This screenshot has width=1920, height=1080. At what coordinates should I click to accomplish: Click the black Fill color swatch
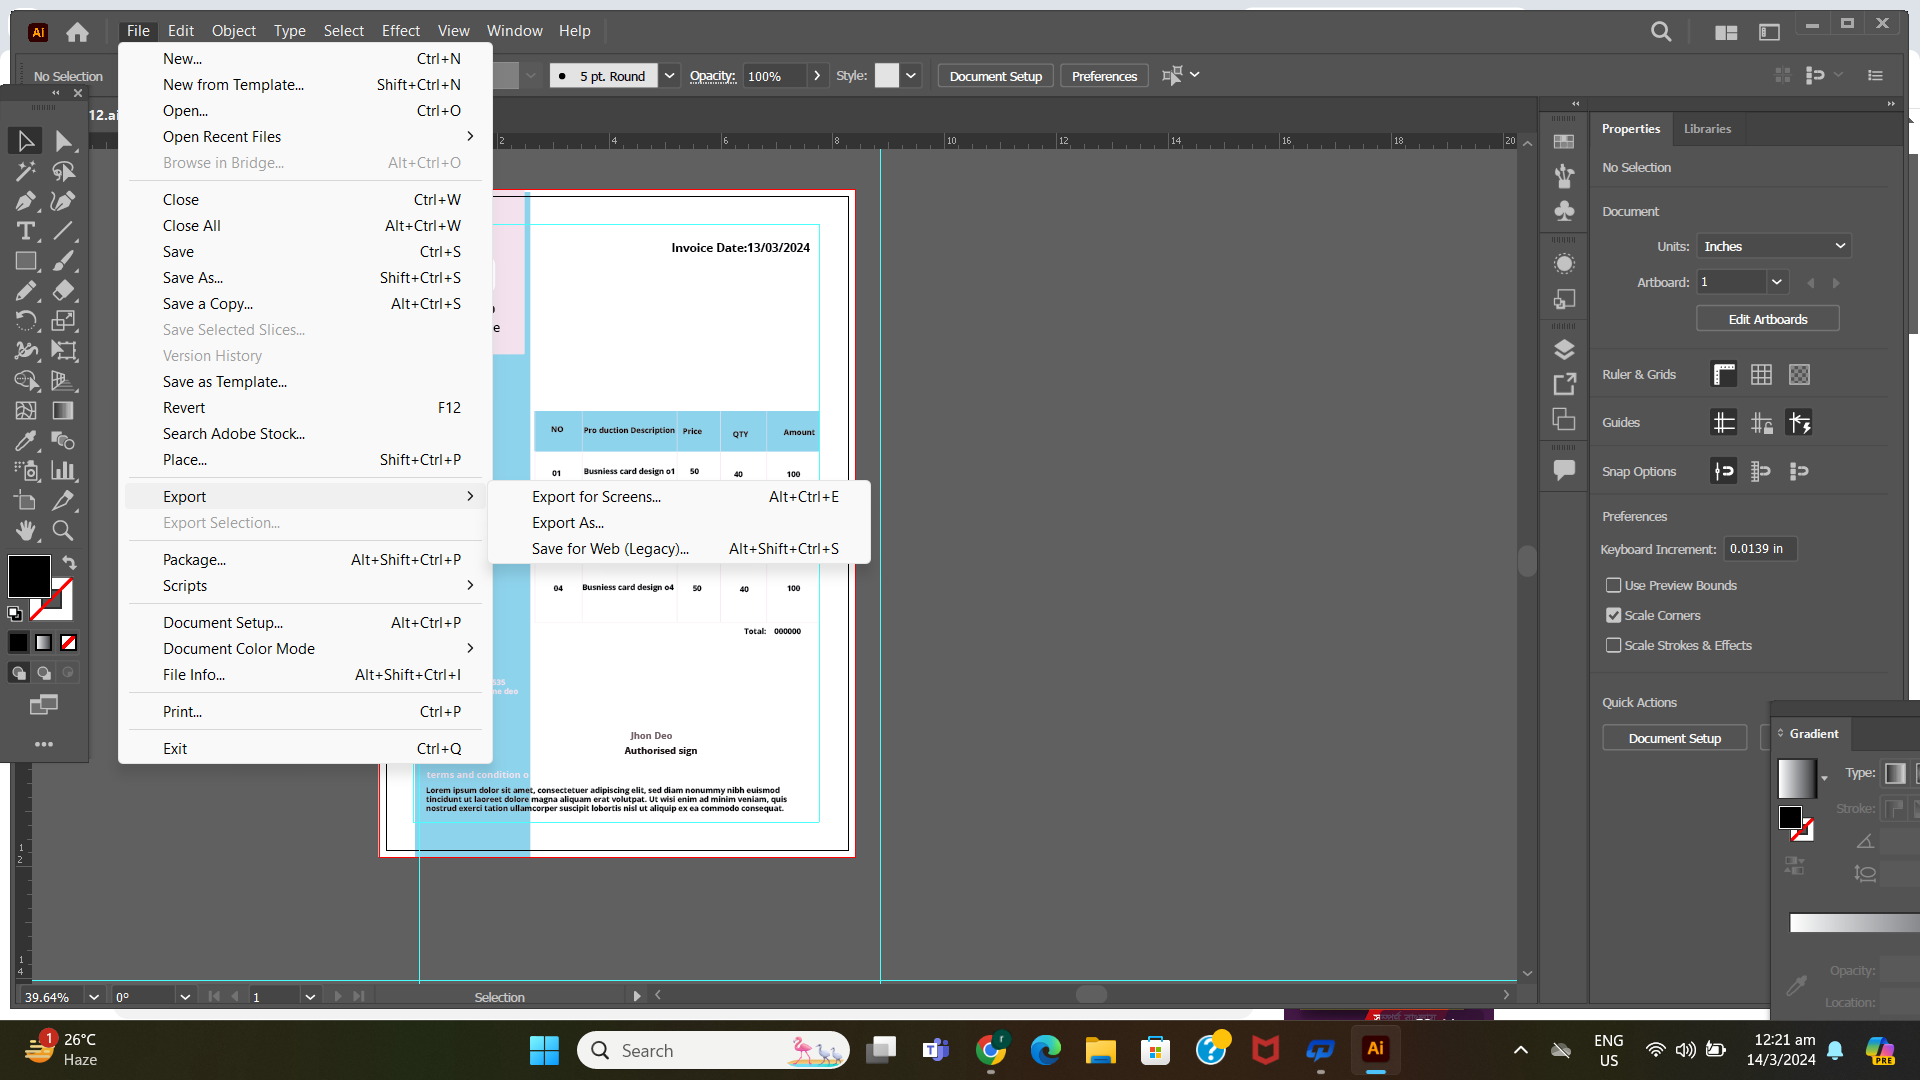tap(29, 577)
